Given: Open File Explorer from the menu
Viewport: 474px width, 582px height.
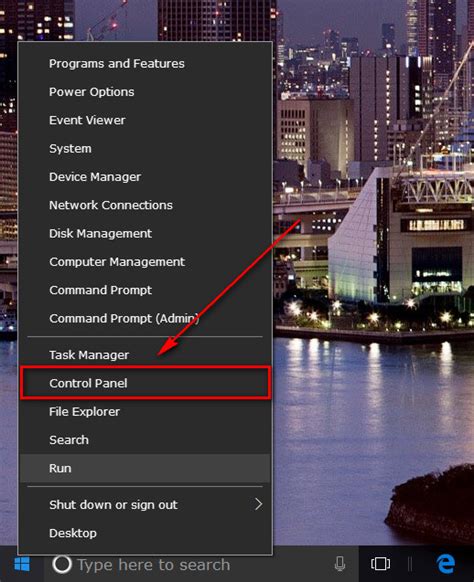Looking at the screenshot, I should click(x=146, y=411).
